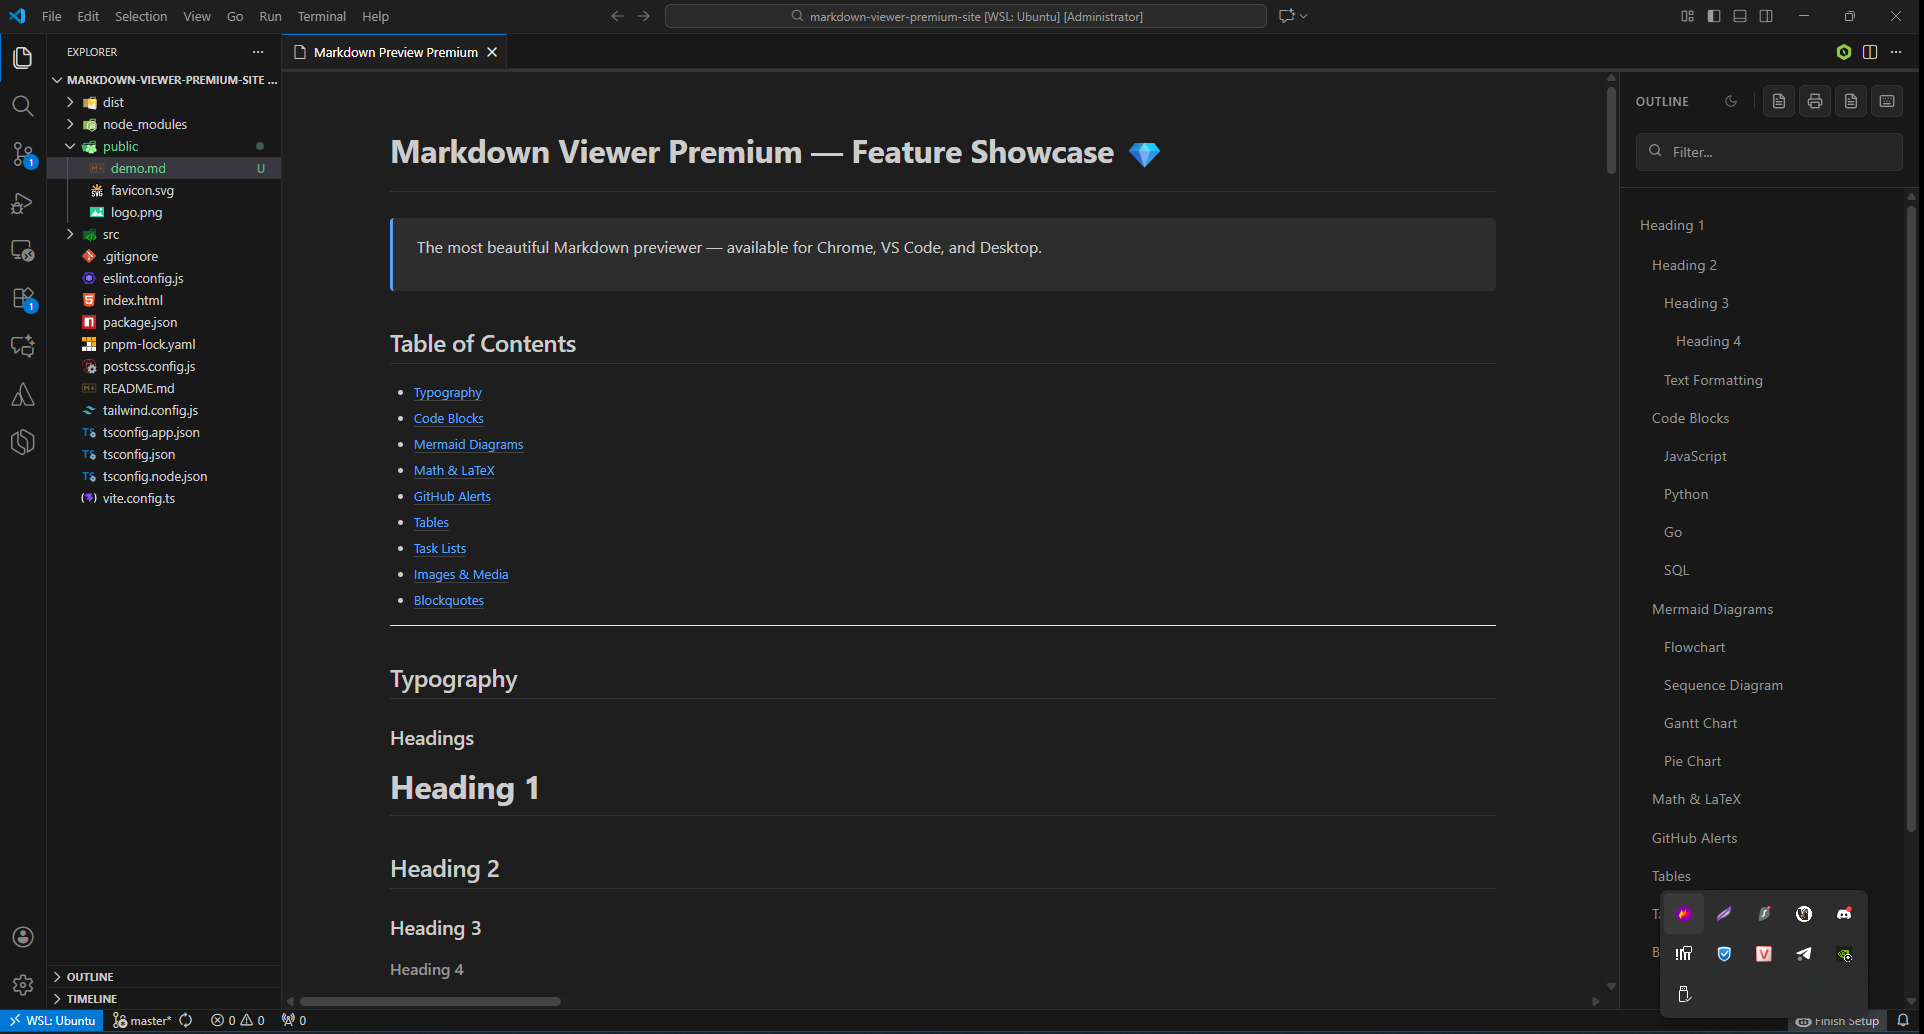The image size is (1924, 1034).
Task: Open the Source Control view
Action: tap(23, 154)
